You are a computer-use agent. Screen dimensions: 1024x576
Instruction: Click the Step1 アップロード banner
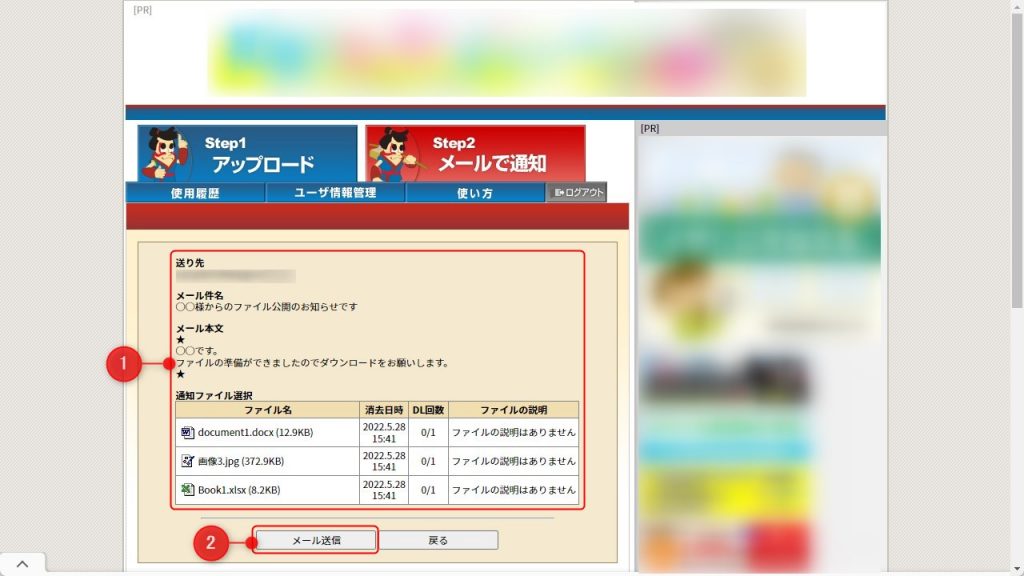(248, 153)
